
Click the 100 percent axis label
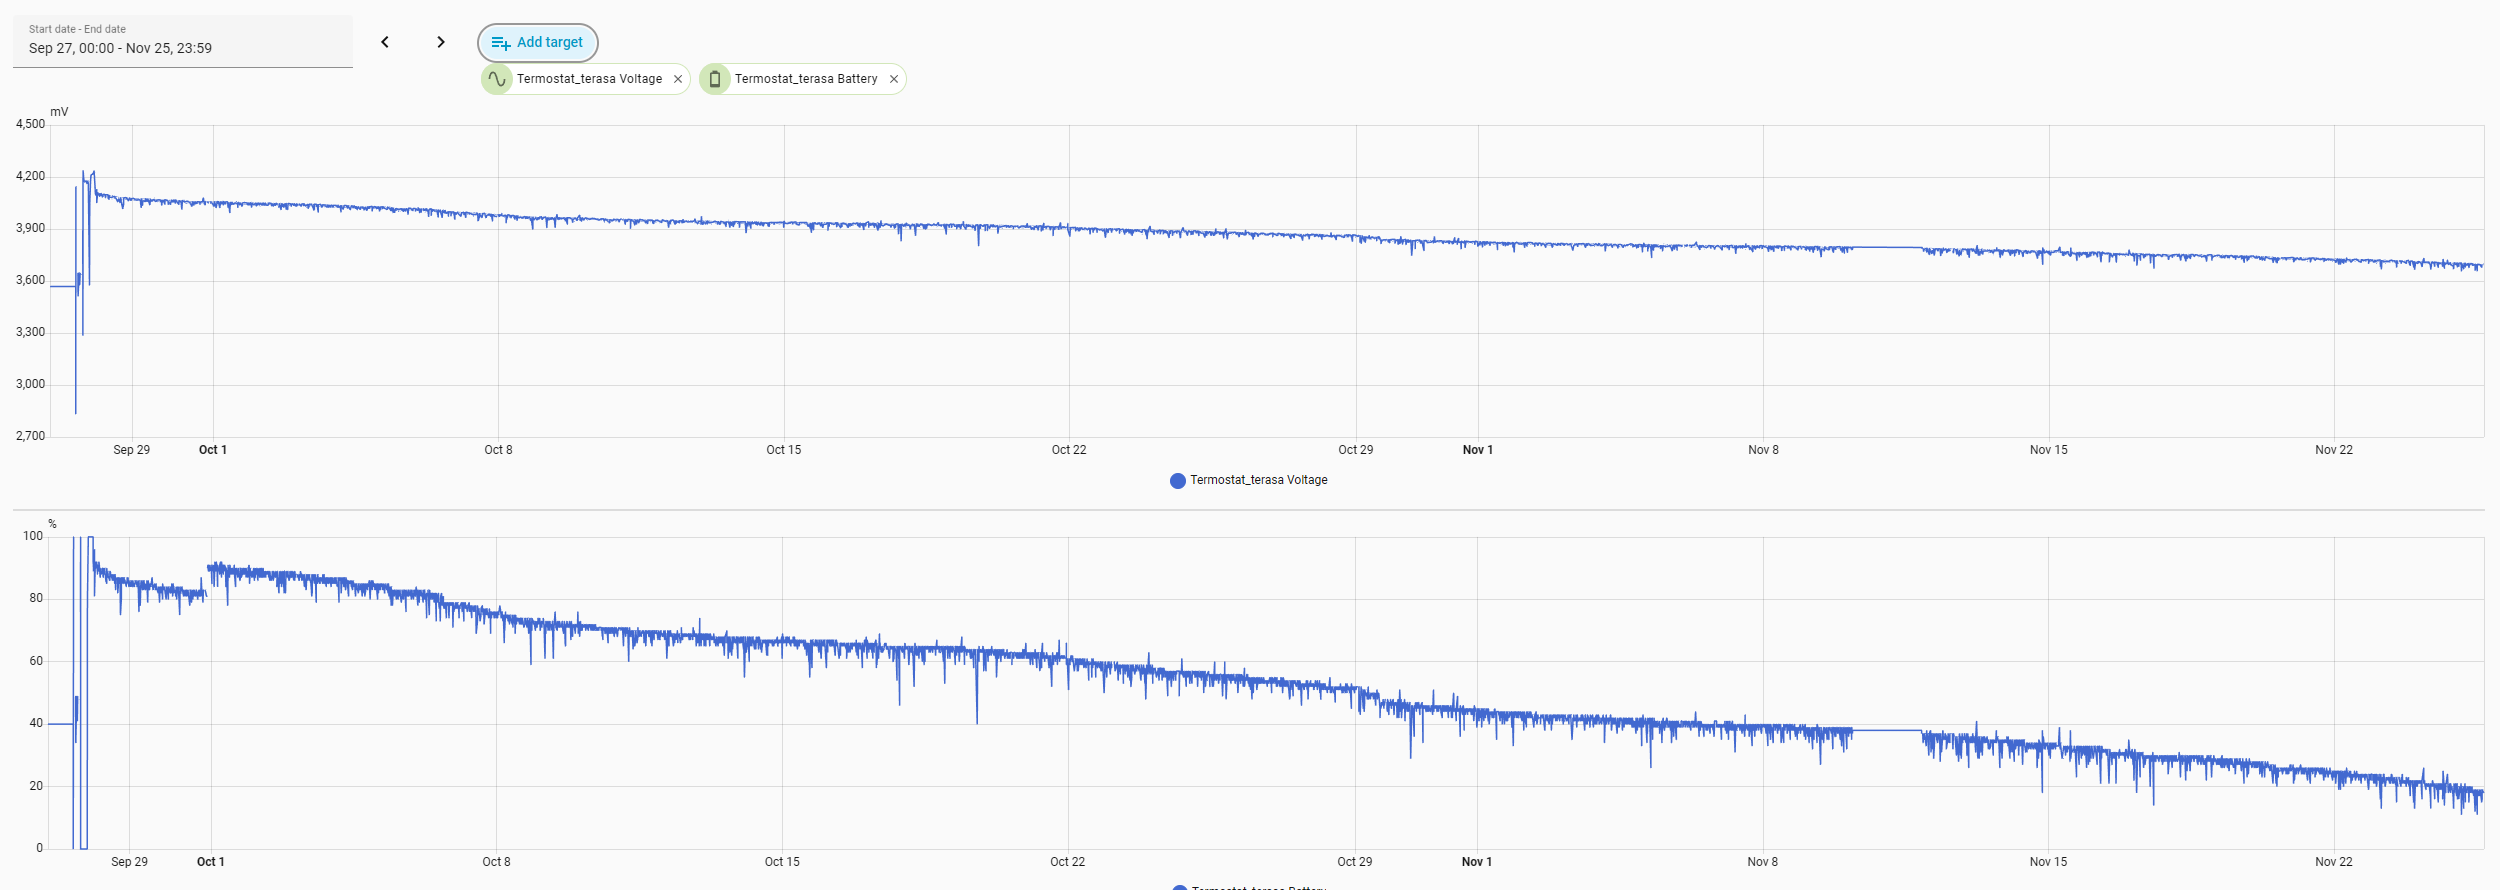coord(33,536)
